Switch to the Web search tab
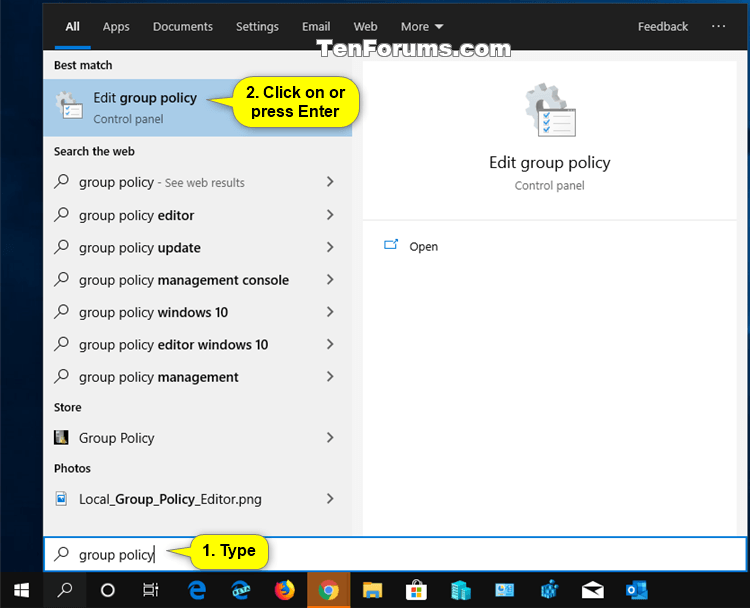This screenshot has height=608, width=750. pyautogui.click(x=365, y=27)
